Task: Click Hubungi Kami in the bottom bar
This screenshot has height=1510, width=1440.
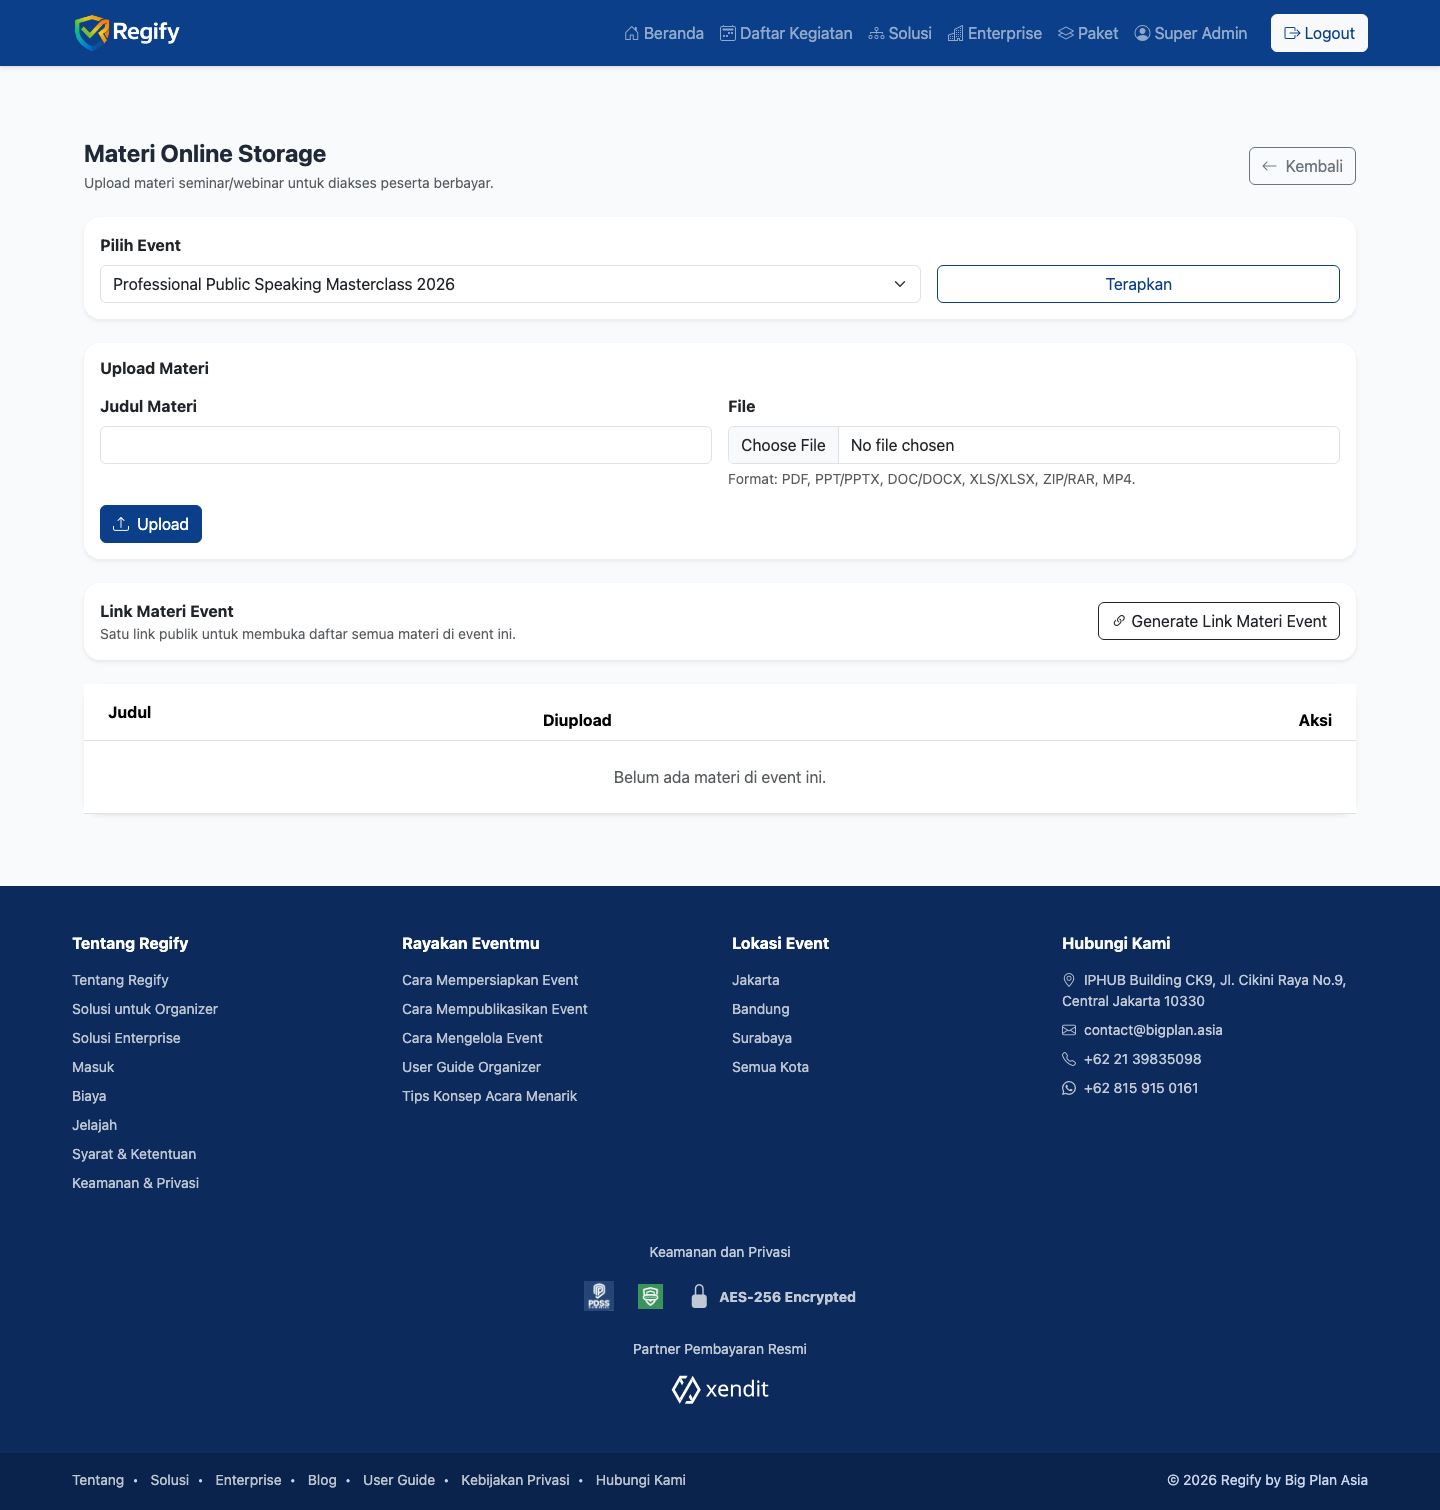Action: click(x=641, y=1480)
